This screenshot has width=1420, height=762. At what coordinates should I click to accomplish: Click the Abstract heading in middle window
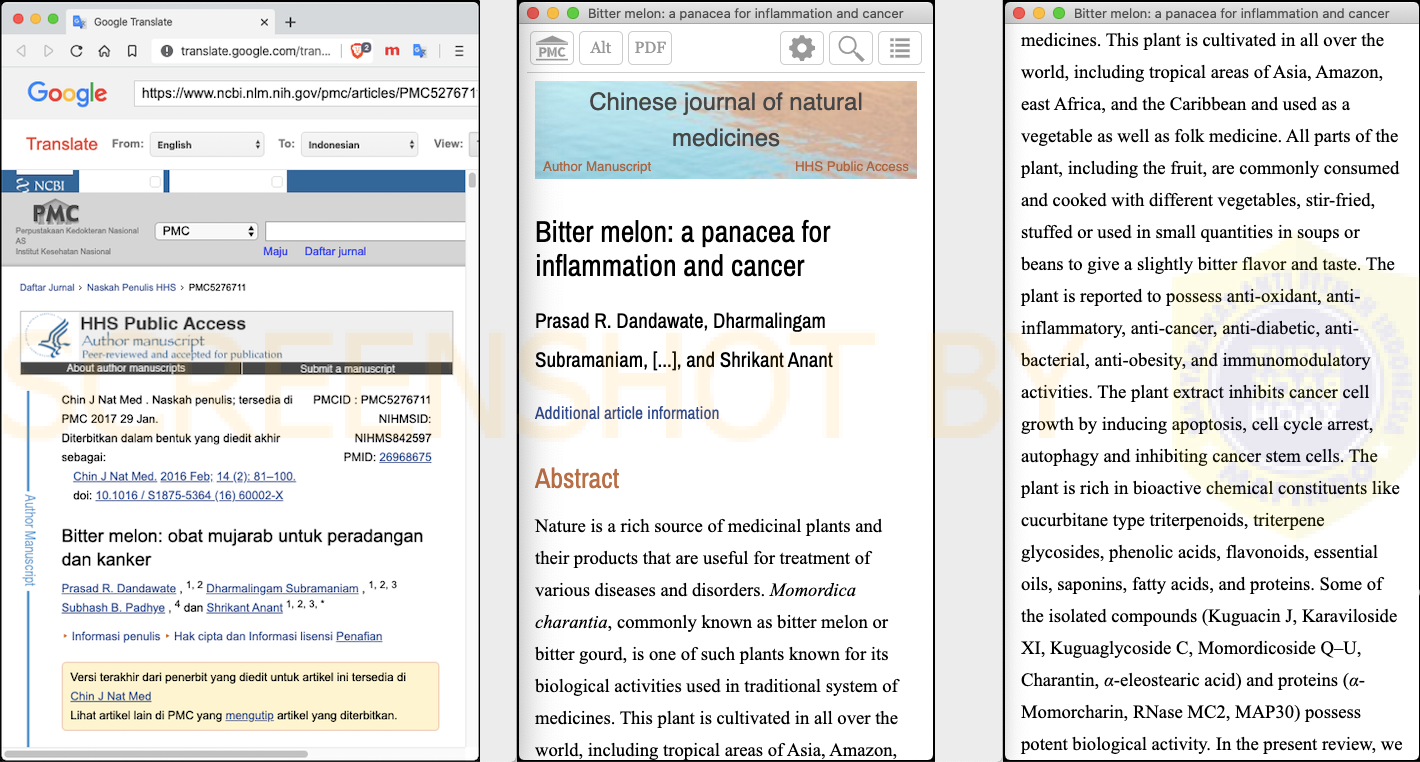pyautogui.click(x=577, y=478)
